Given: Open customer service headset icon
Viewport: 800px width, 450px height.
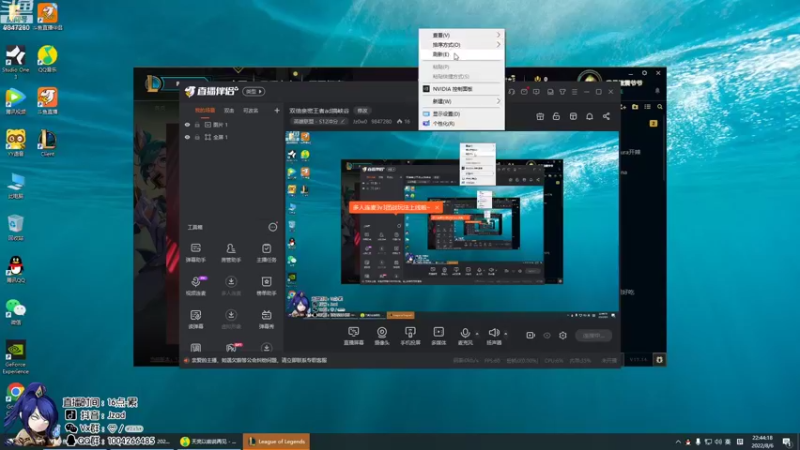Looking at the screenshot, I should (511, 92).
